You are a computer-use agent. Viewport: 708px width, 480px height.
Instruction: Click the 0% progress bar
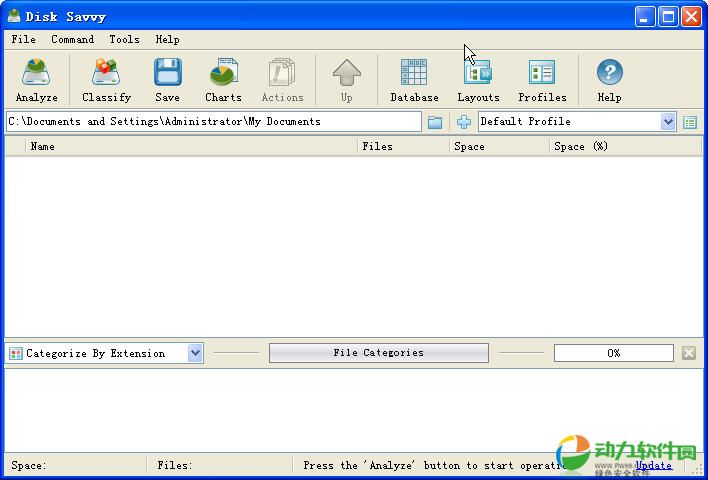[613, 353]
